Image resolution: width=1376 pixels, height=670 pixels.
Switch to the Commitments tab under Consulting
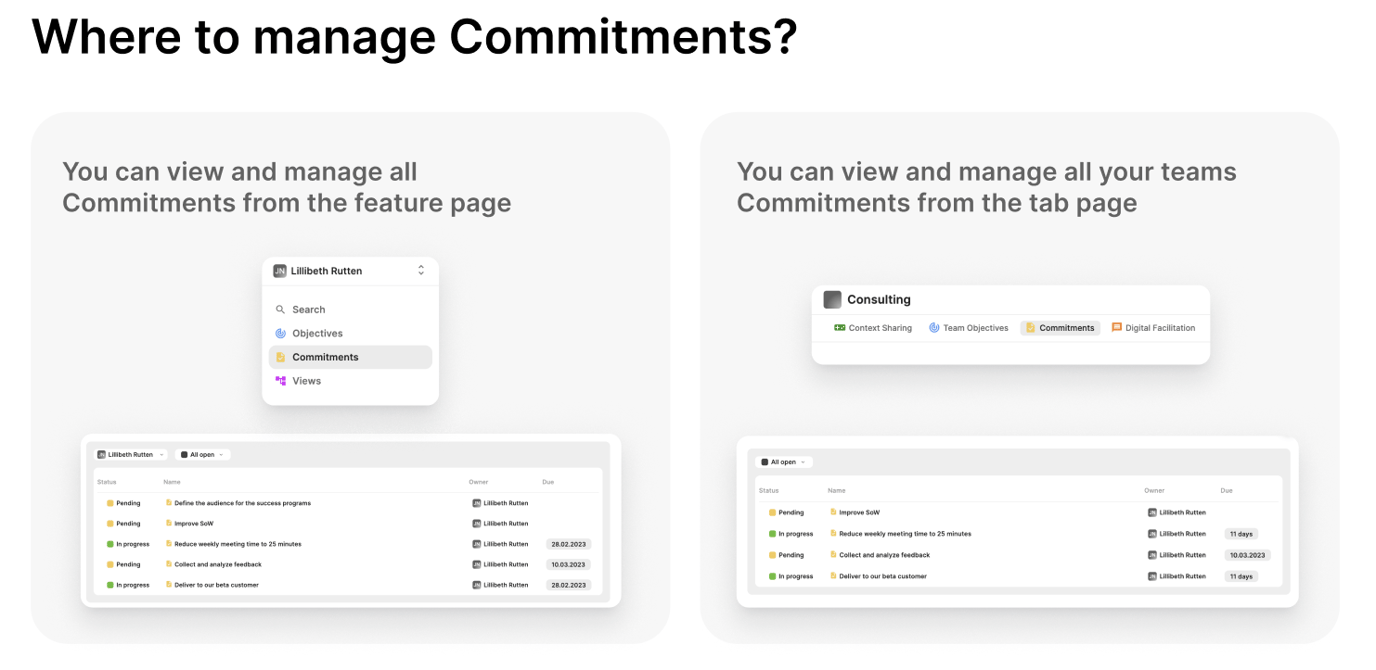(1060, 328)
